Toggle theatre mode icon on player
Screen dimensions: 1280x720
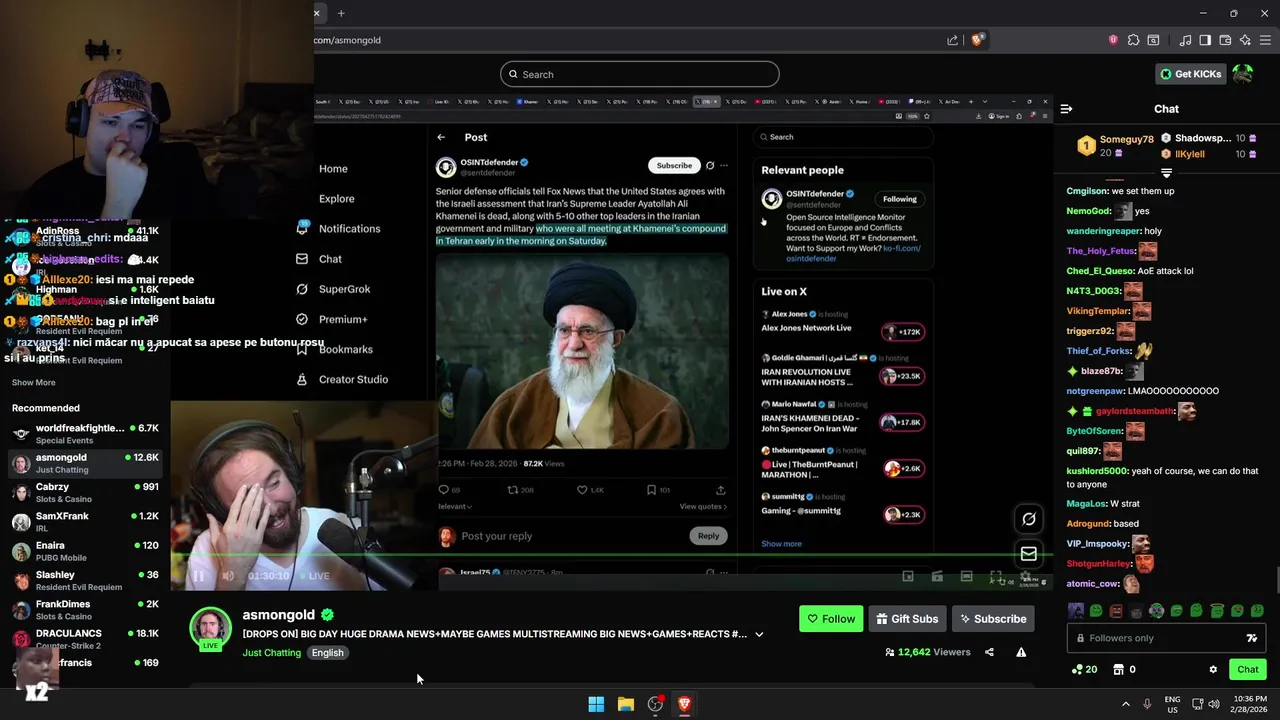966,576
